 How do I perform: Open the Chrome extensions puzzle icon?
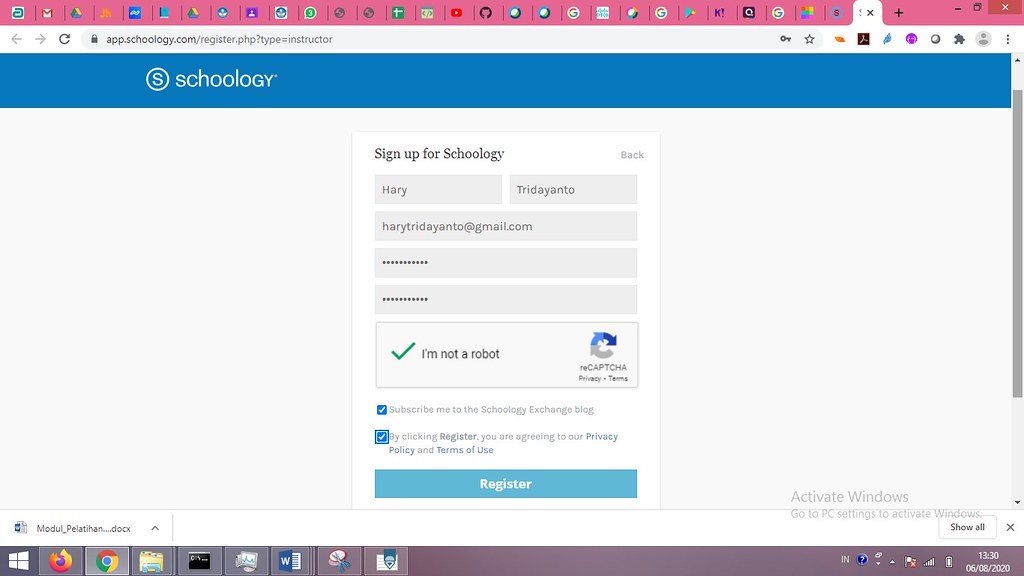click(959, 39)
